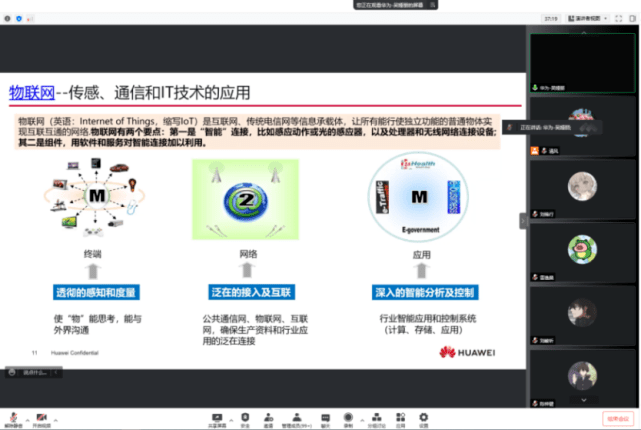Start screen sharing from the toolbar

tap(217, 419)
